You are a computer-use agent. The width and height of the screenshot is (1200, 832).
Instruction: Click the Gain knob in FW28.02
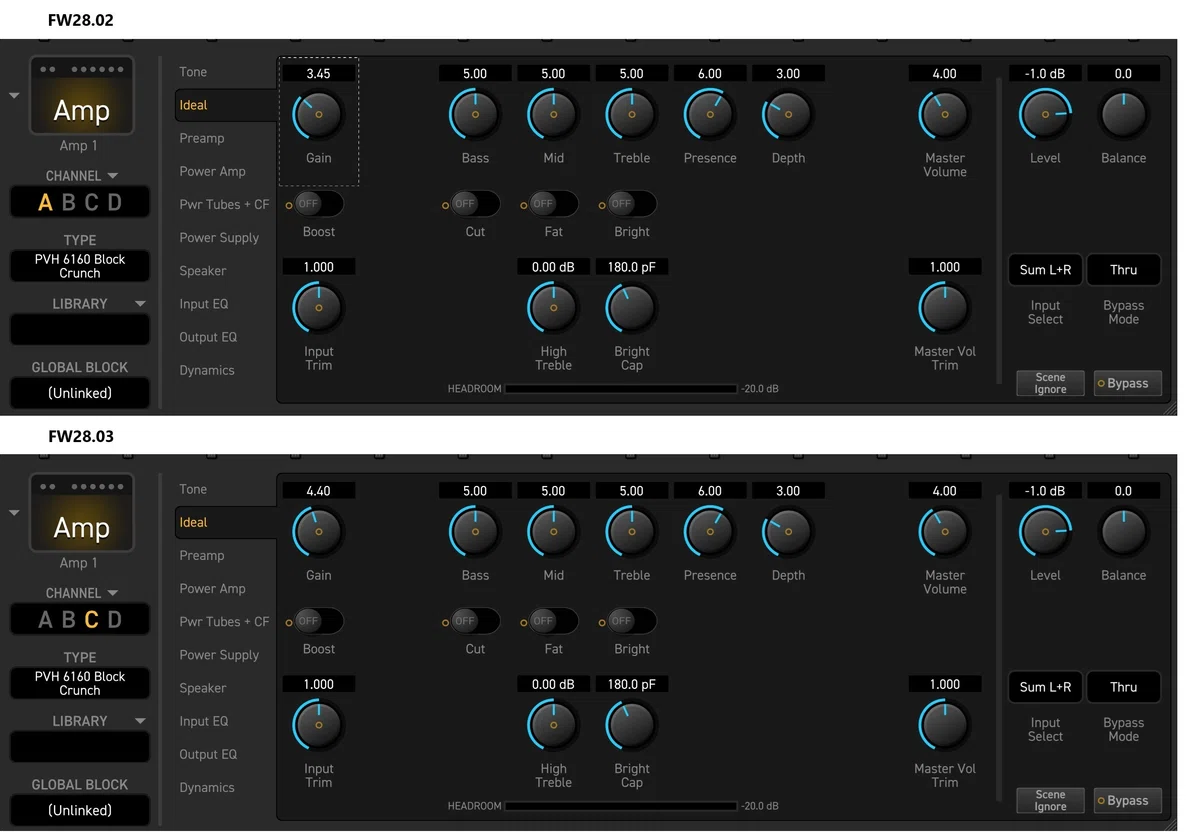319,115
